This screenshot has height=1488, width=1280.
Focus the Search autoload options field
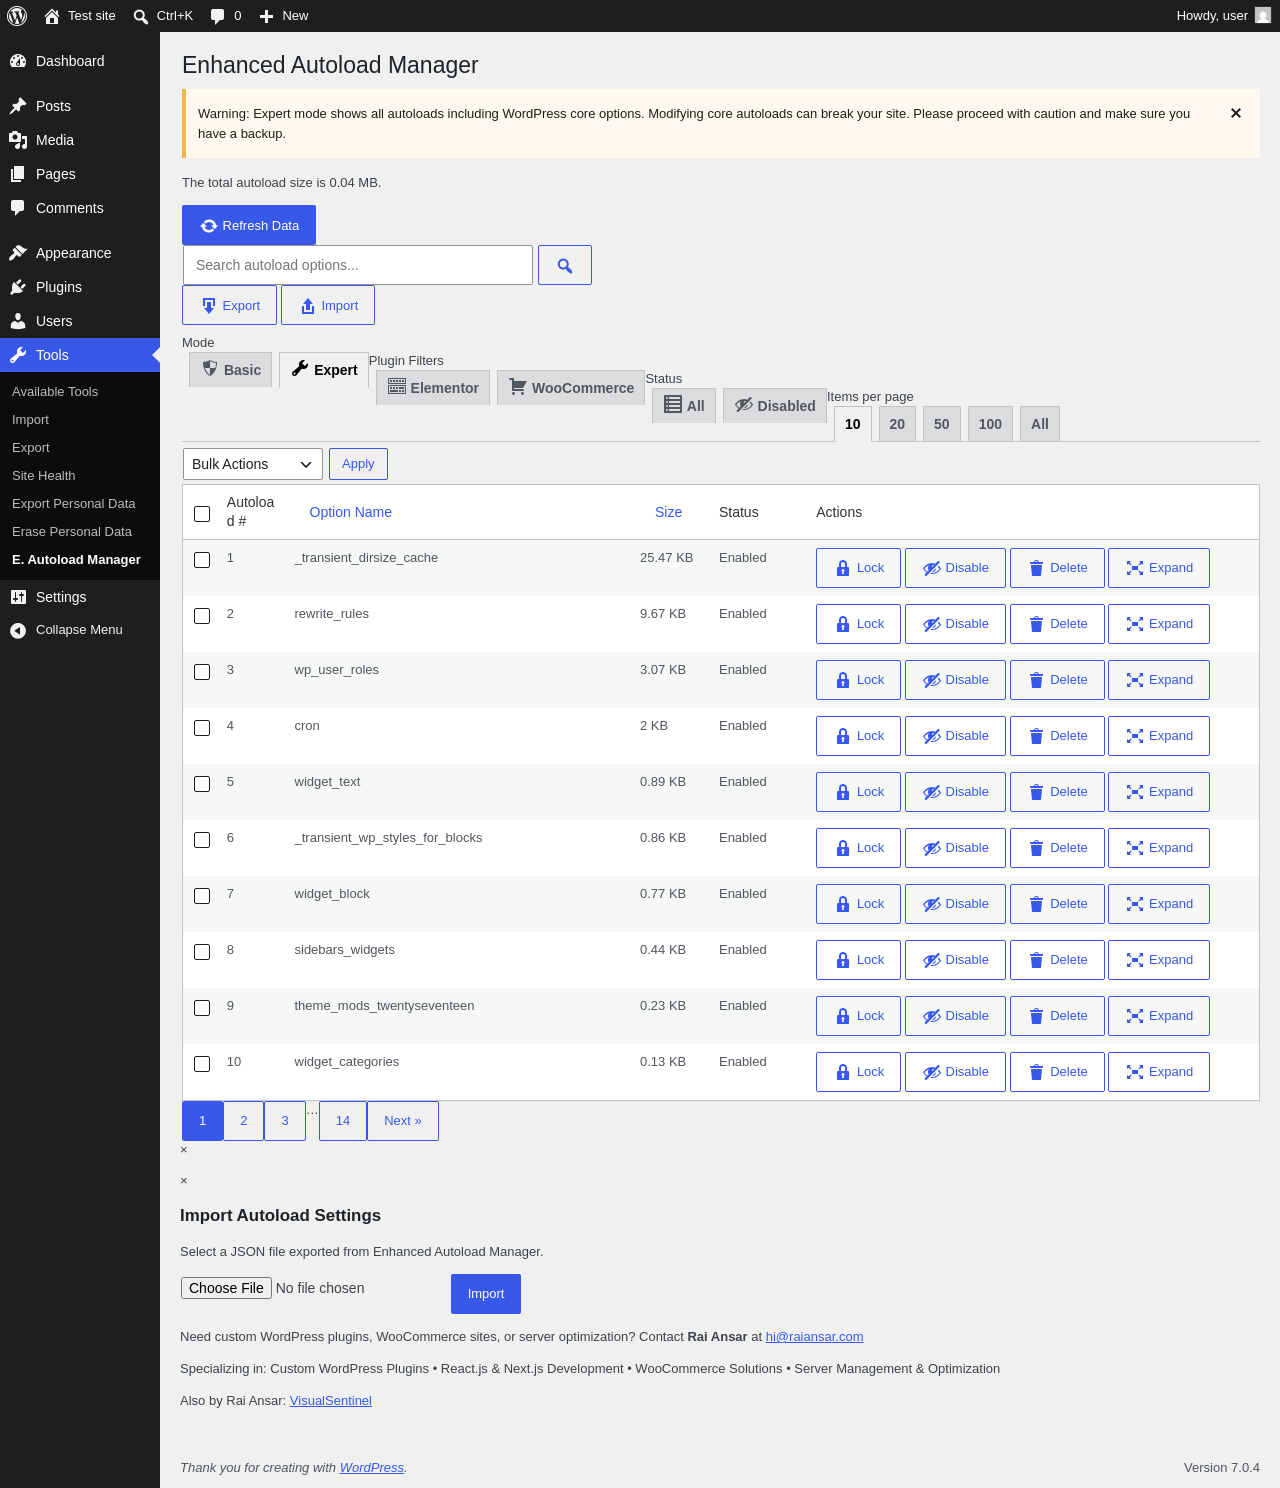tap(358, 265)
